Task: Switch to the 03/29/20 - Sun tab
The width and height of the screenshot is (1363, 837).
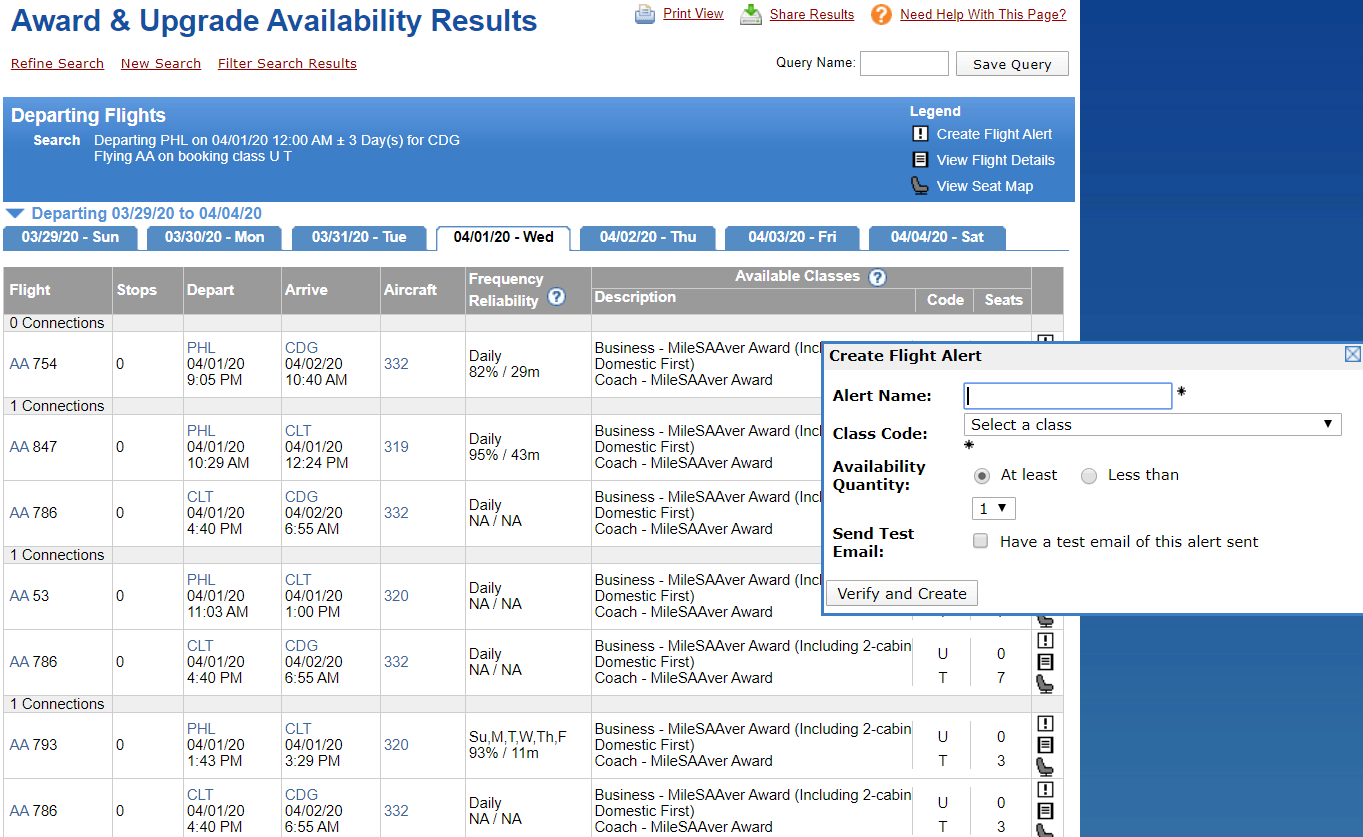Action: coord(70,238)
